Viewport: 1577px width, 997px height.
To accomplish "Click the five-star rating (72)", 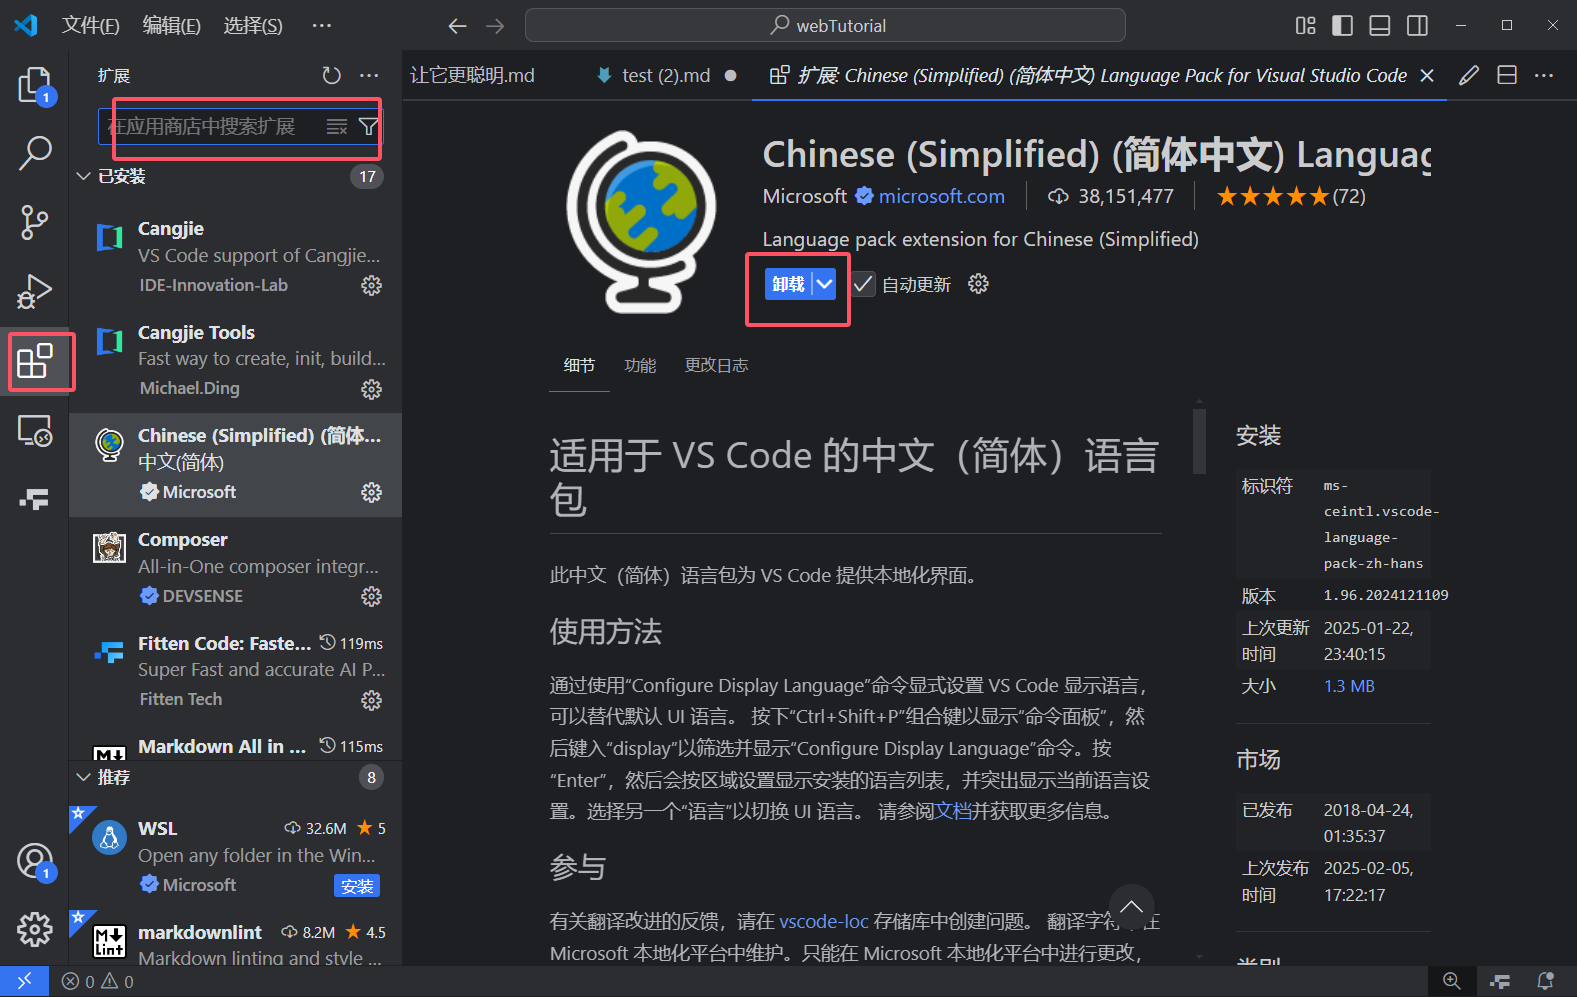I will [1291, 197].
